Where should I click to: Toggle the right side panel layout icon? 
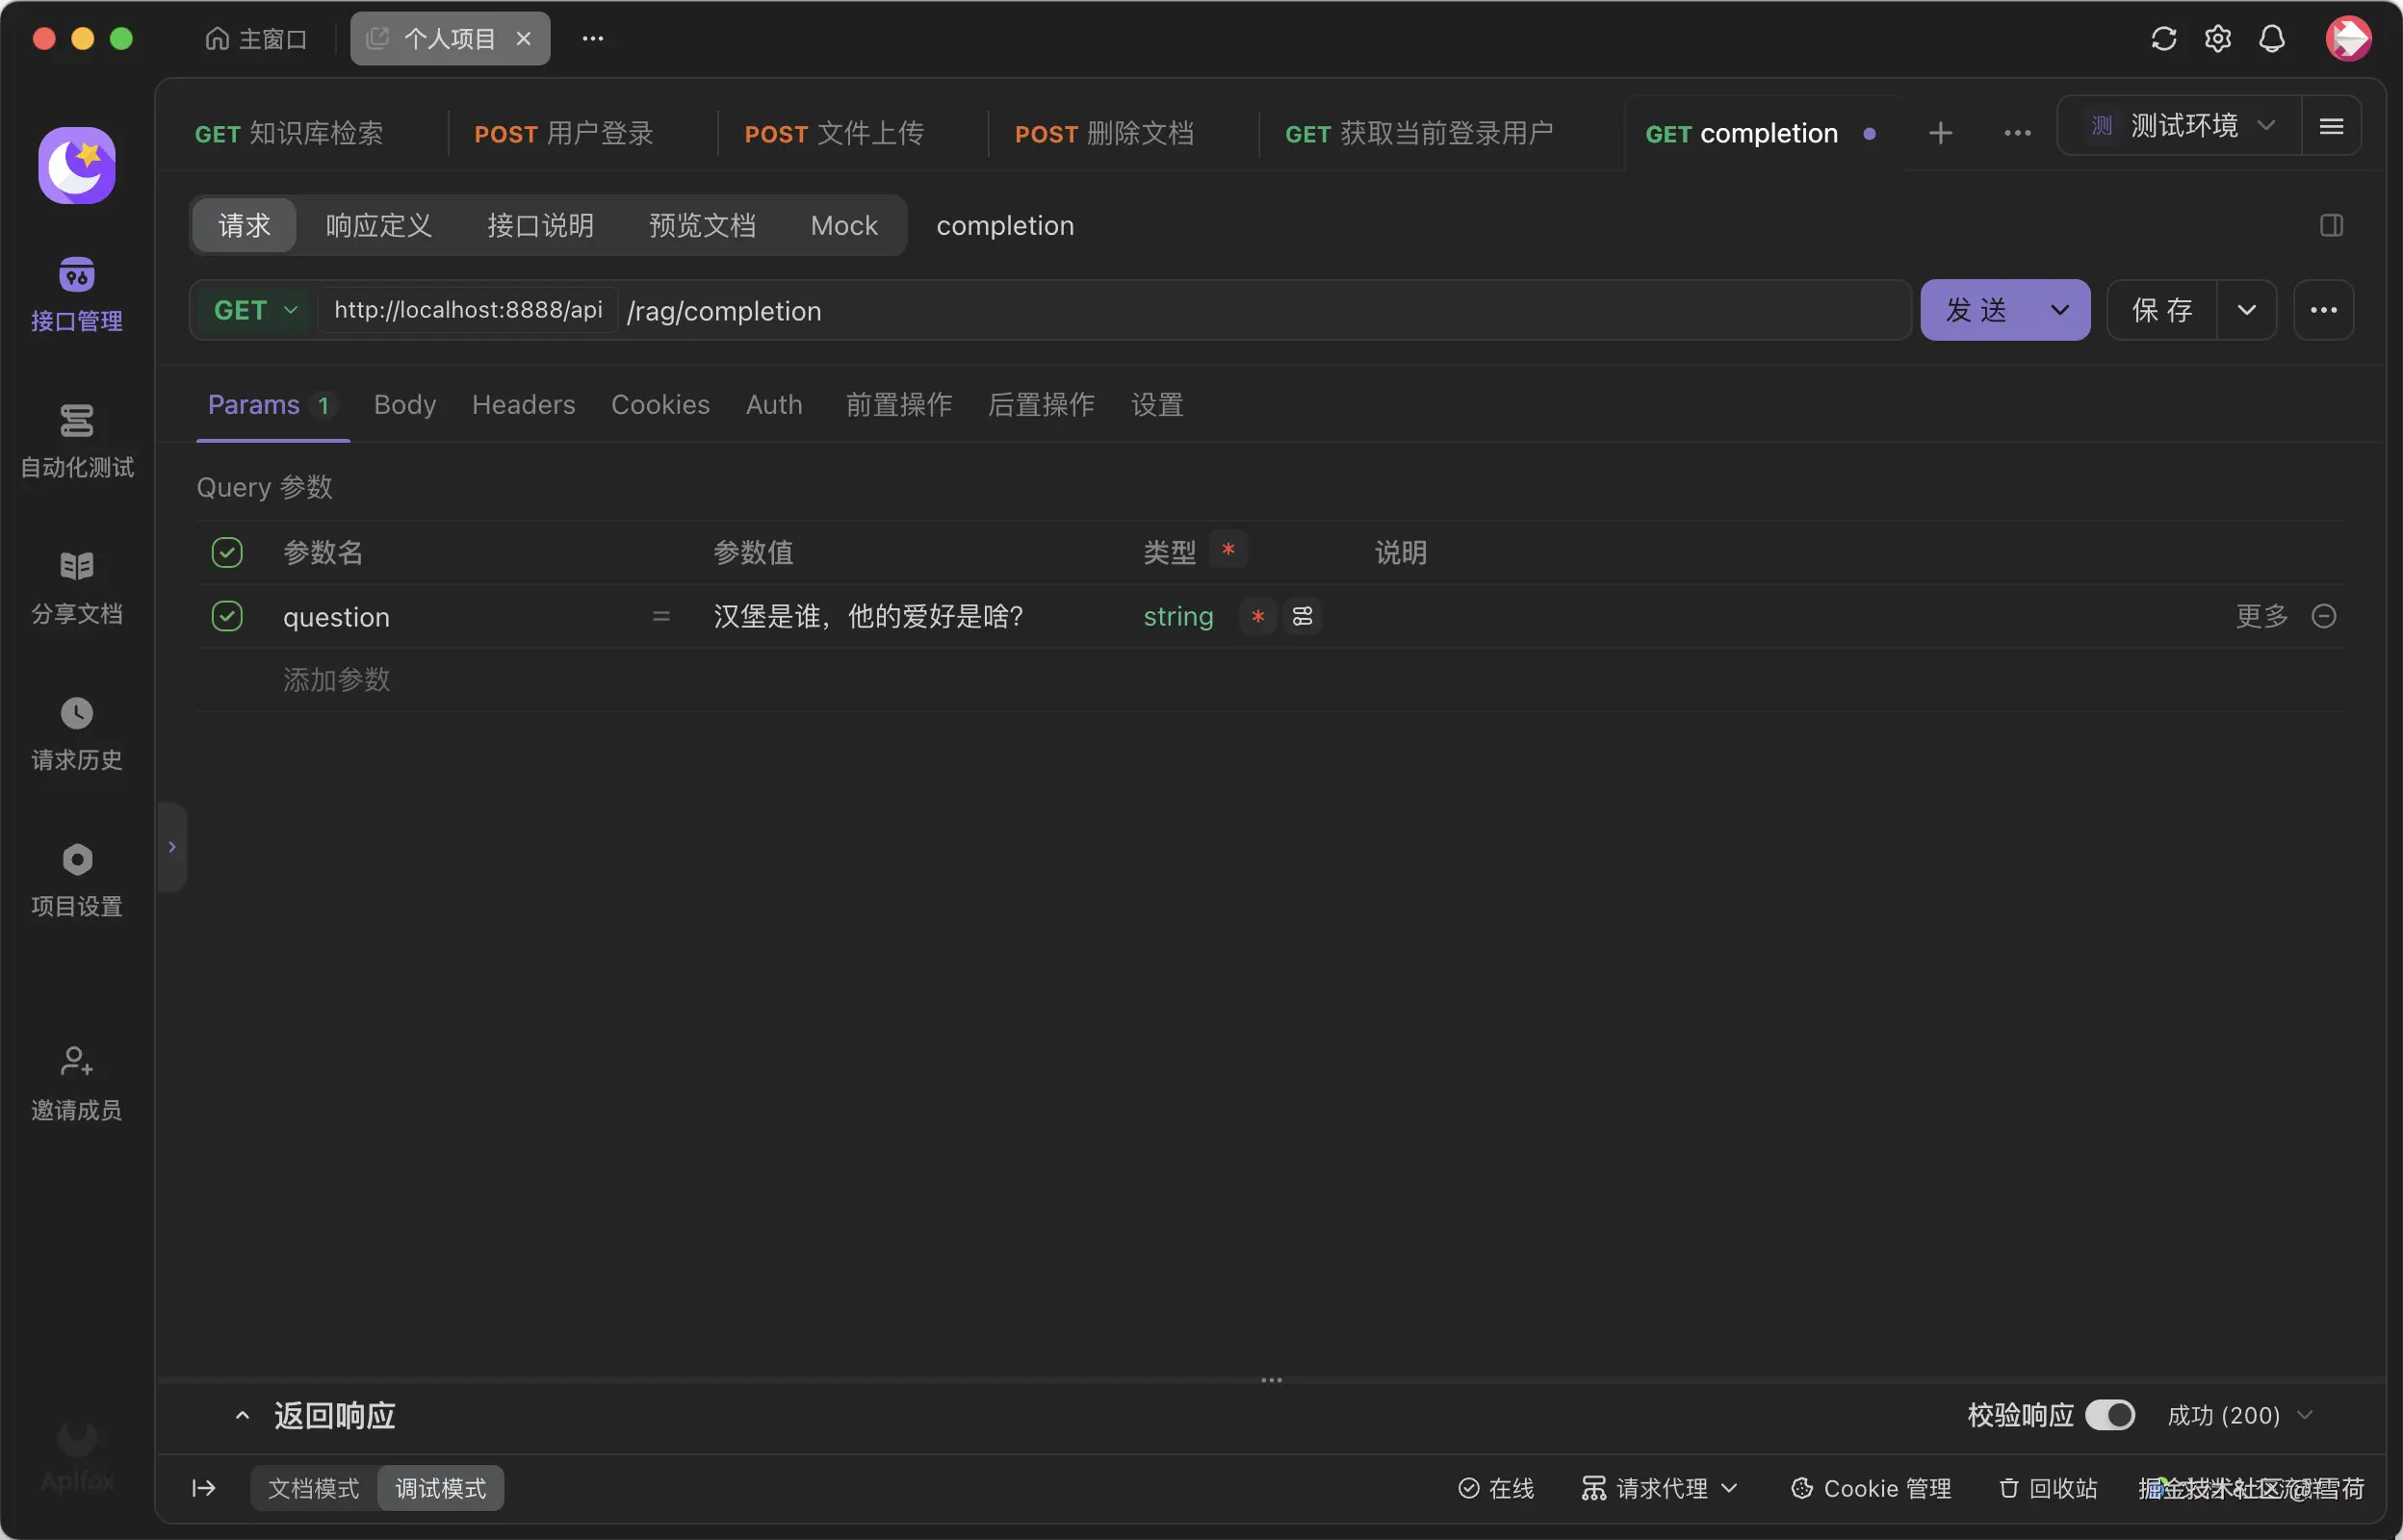pos(2331,226)
